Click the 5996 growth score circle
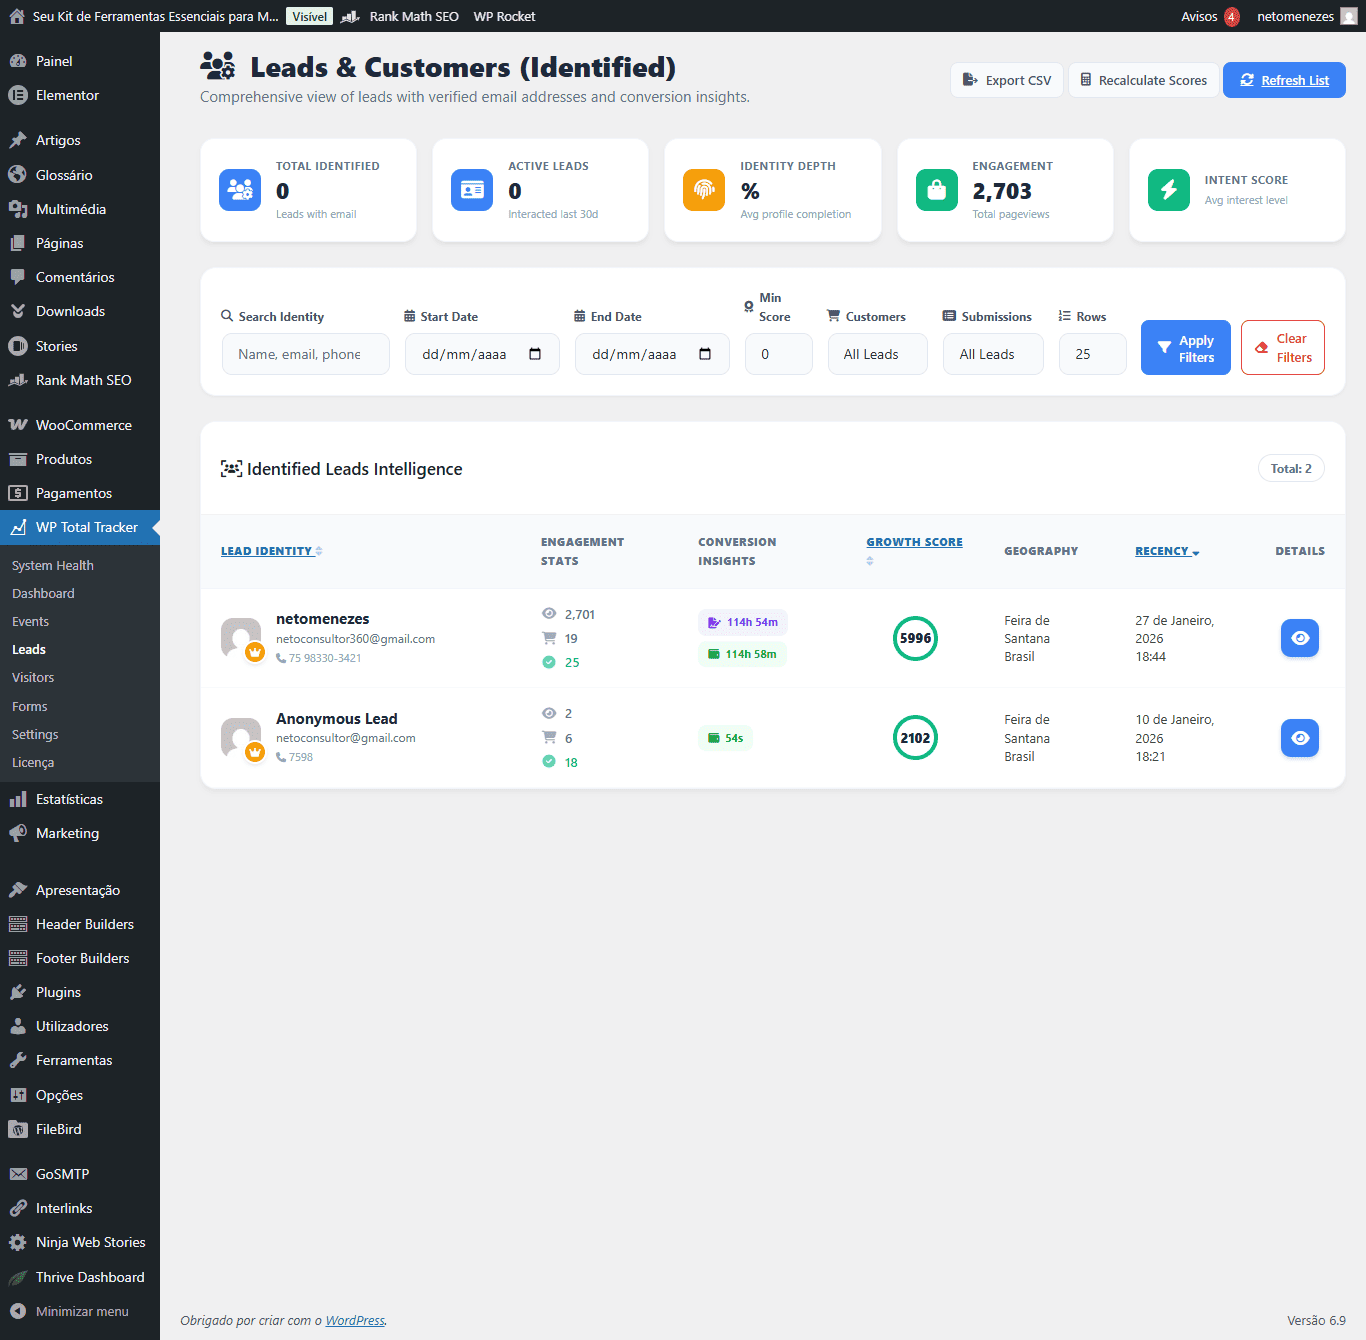The width and height of the screenshot is (1366, 1340). (x=915, y=638)
